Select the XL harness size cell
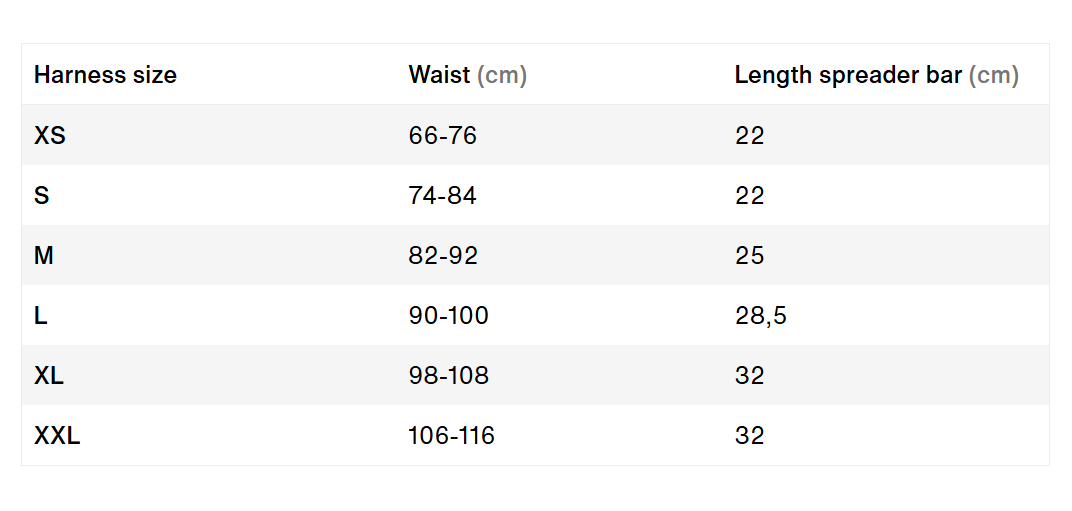 (49, 376)
